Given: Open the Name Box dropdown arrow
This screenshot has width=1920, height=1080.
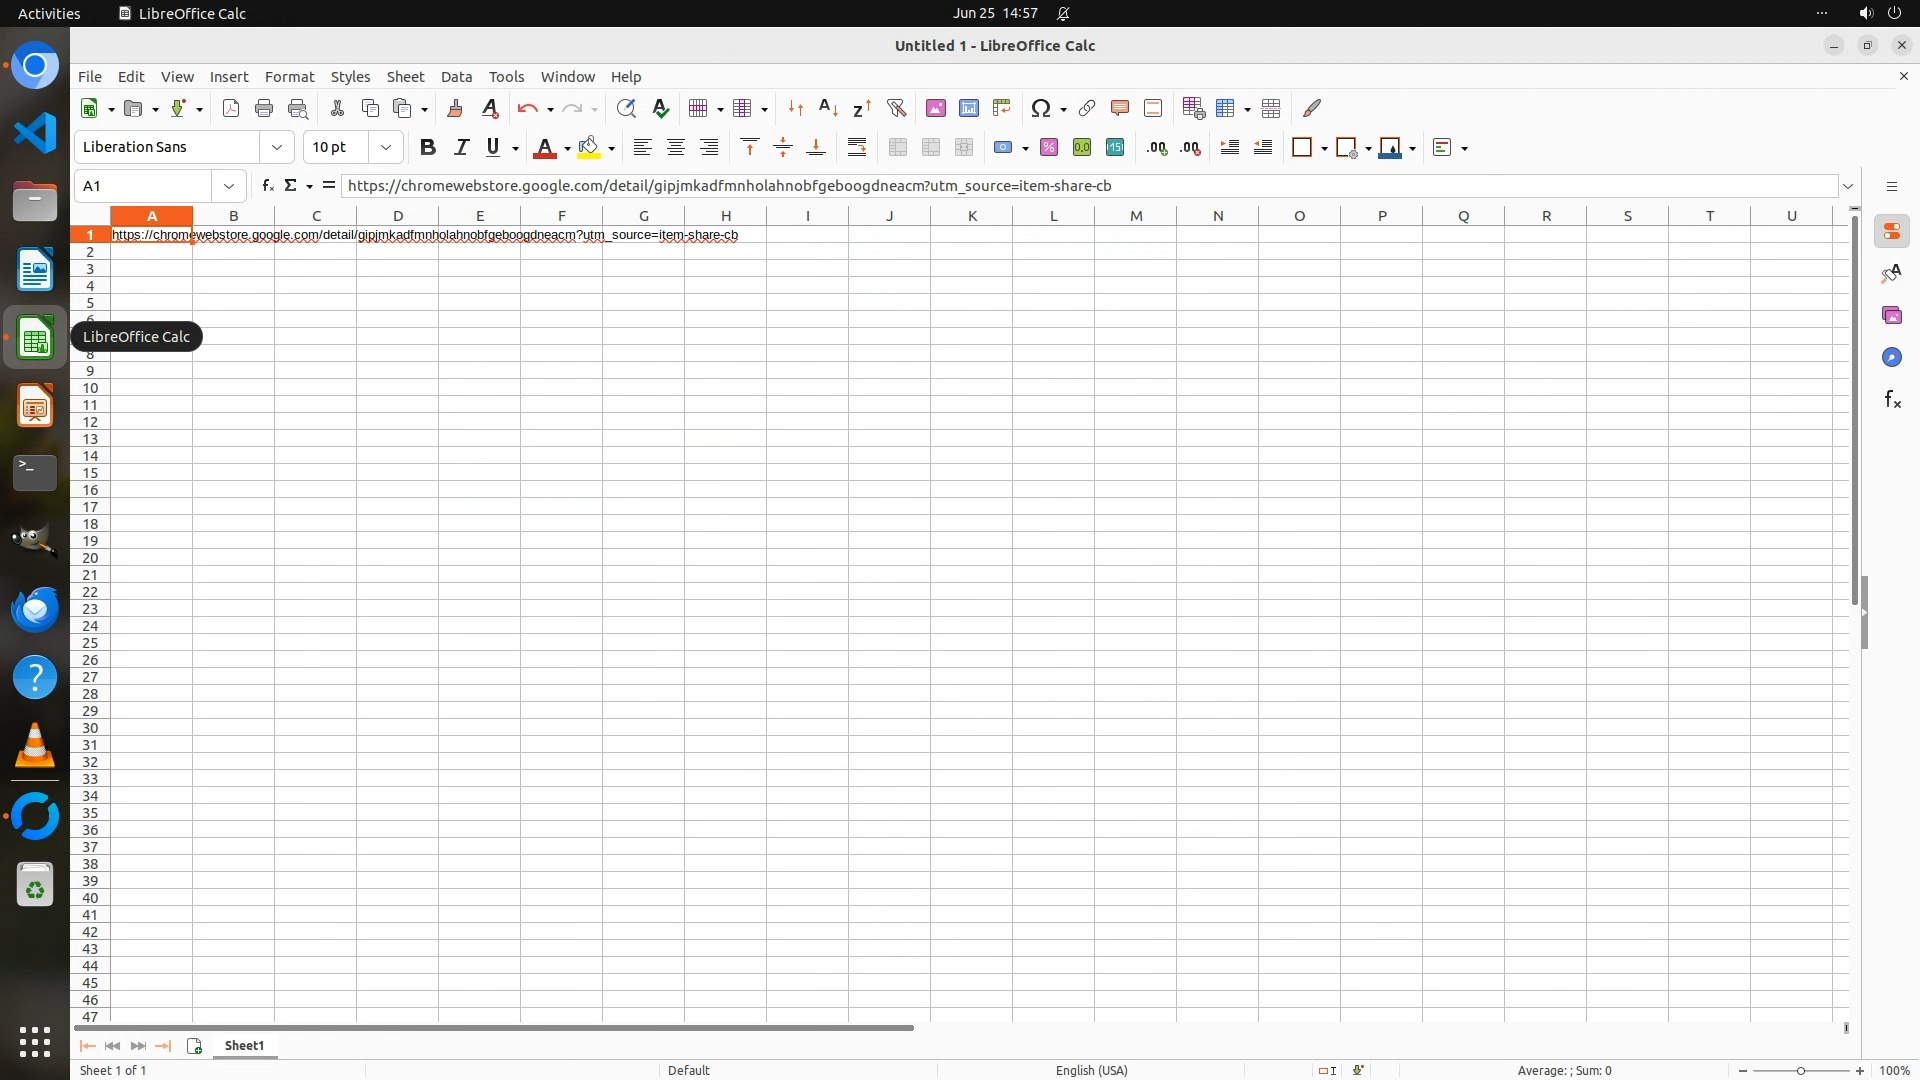Looking at the screenshot, I should click(229, 186).
